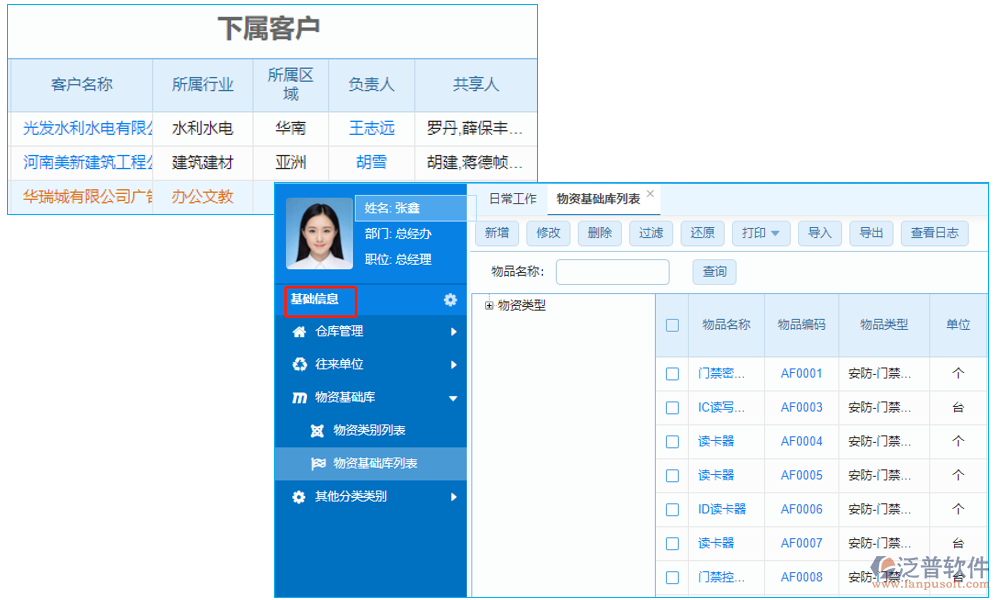Image resolution: width=1000 pixels, height=600 pixels.
Task: Open the 打印 dropdown arrow
Action: click(x=776, y=233)
